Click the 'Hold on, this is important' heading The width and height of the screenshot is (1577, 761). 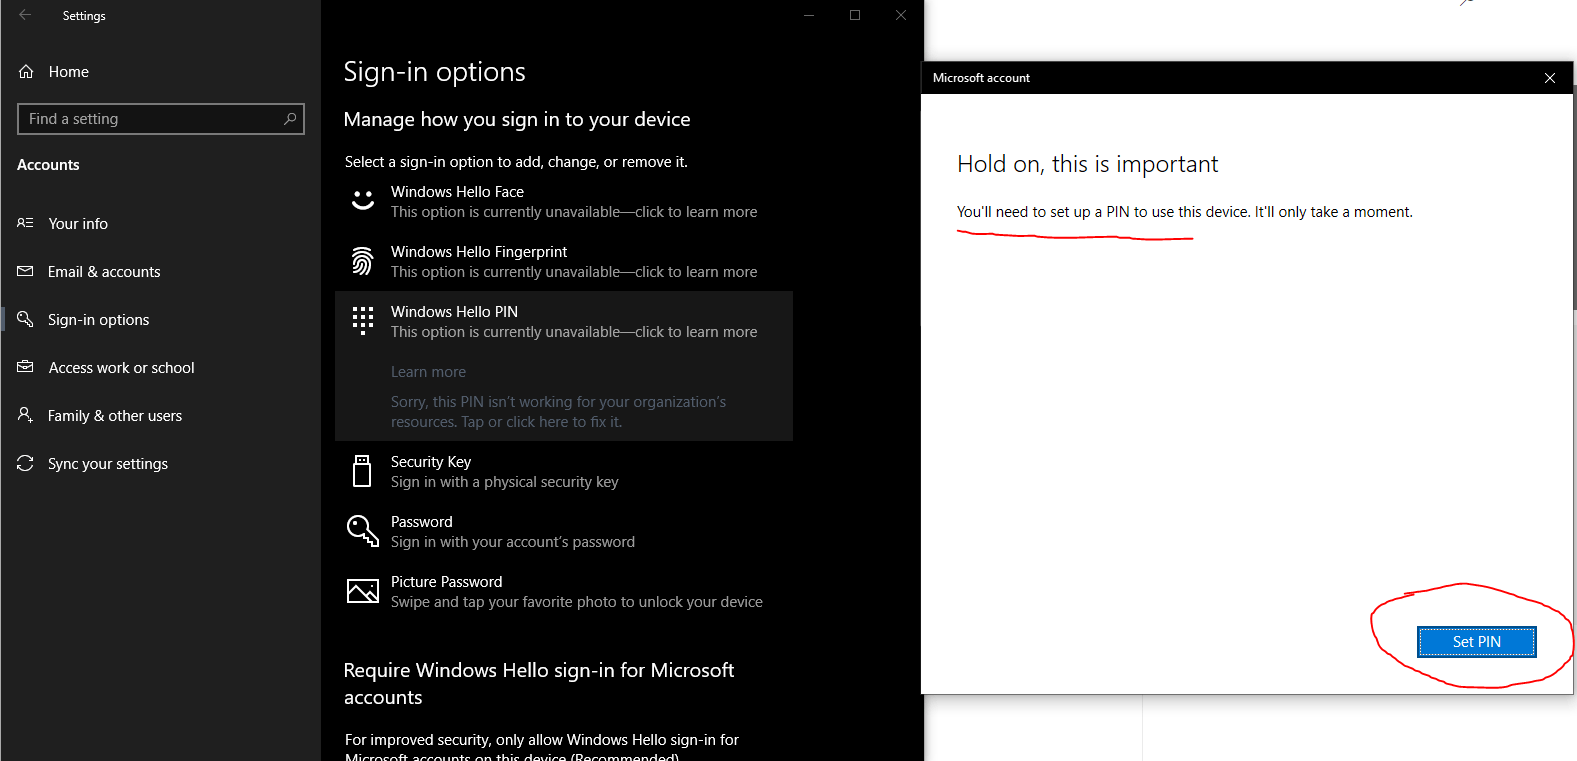point(1088,164)
